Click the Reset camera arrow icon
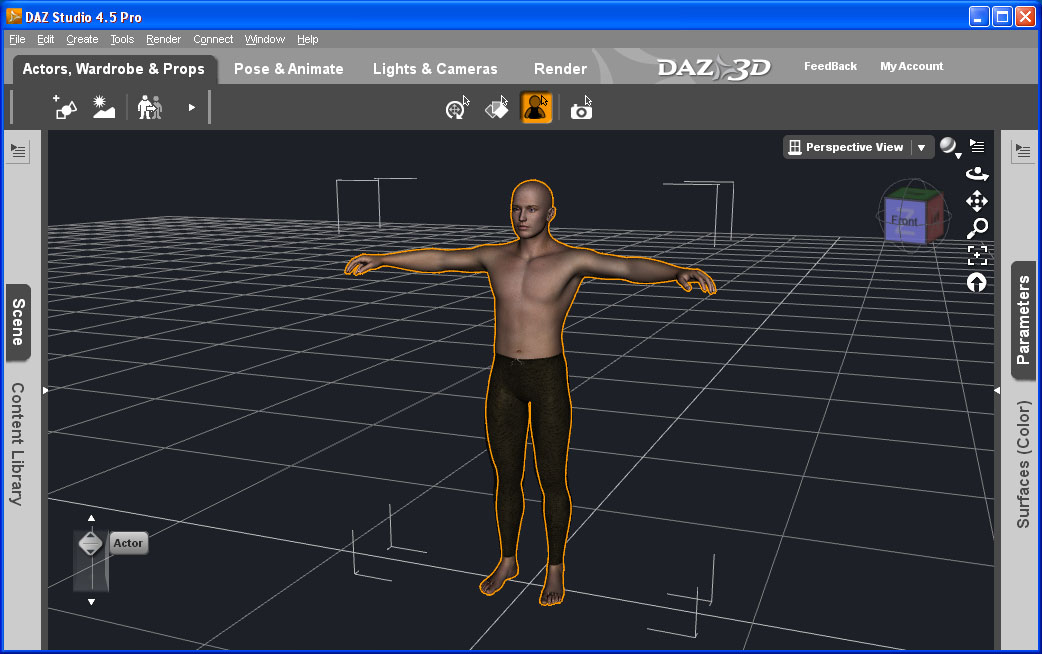1042x654 pixels. pos(977,283)
